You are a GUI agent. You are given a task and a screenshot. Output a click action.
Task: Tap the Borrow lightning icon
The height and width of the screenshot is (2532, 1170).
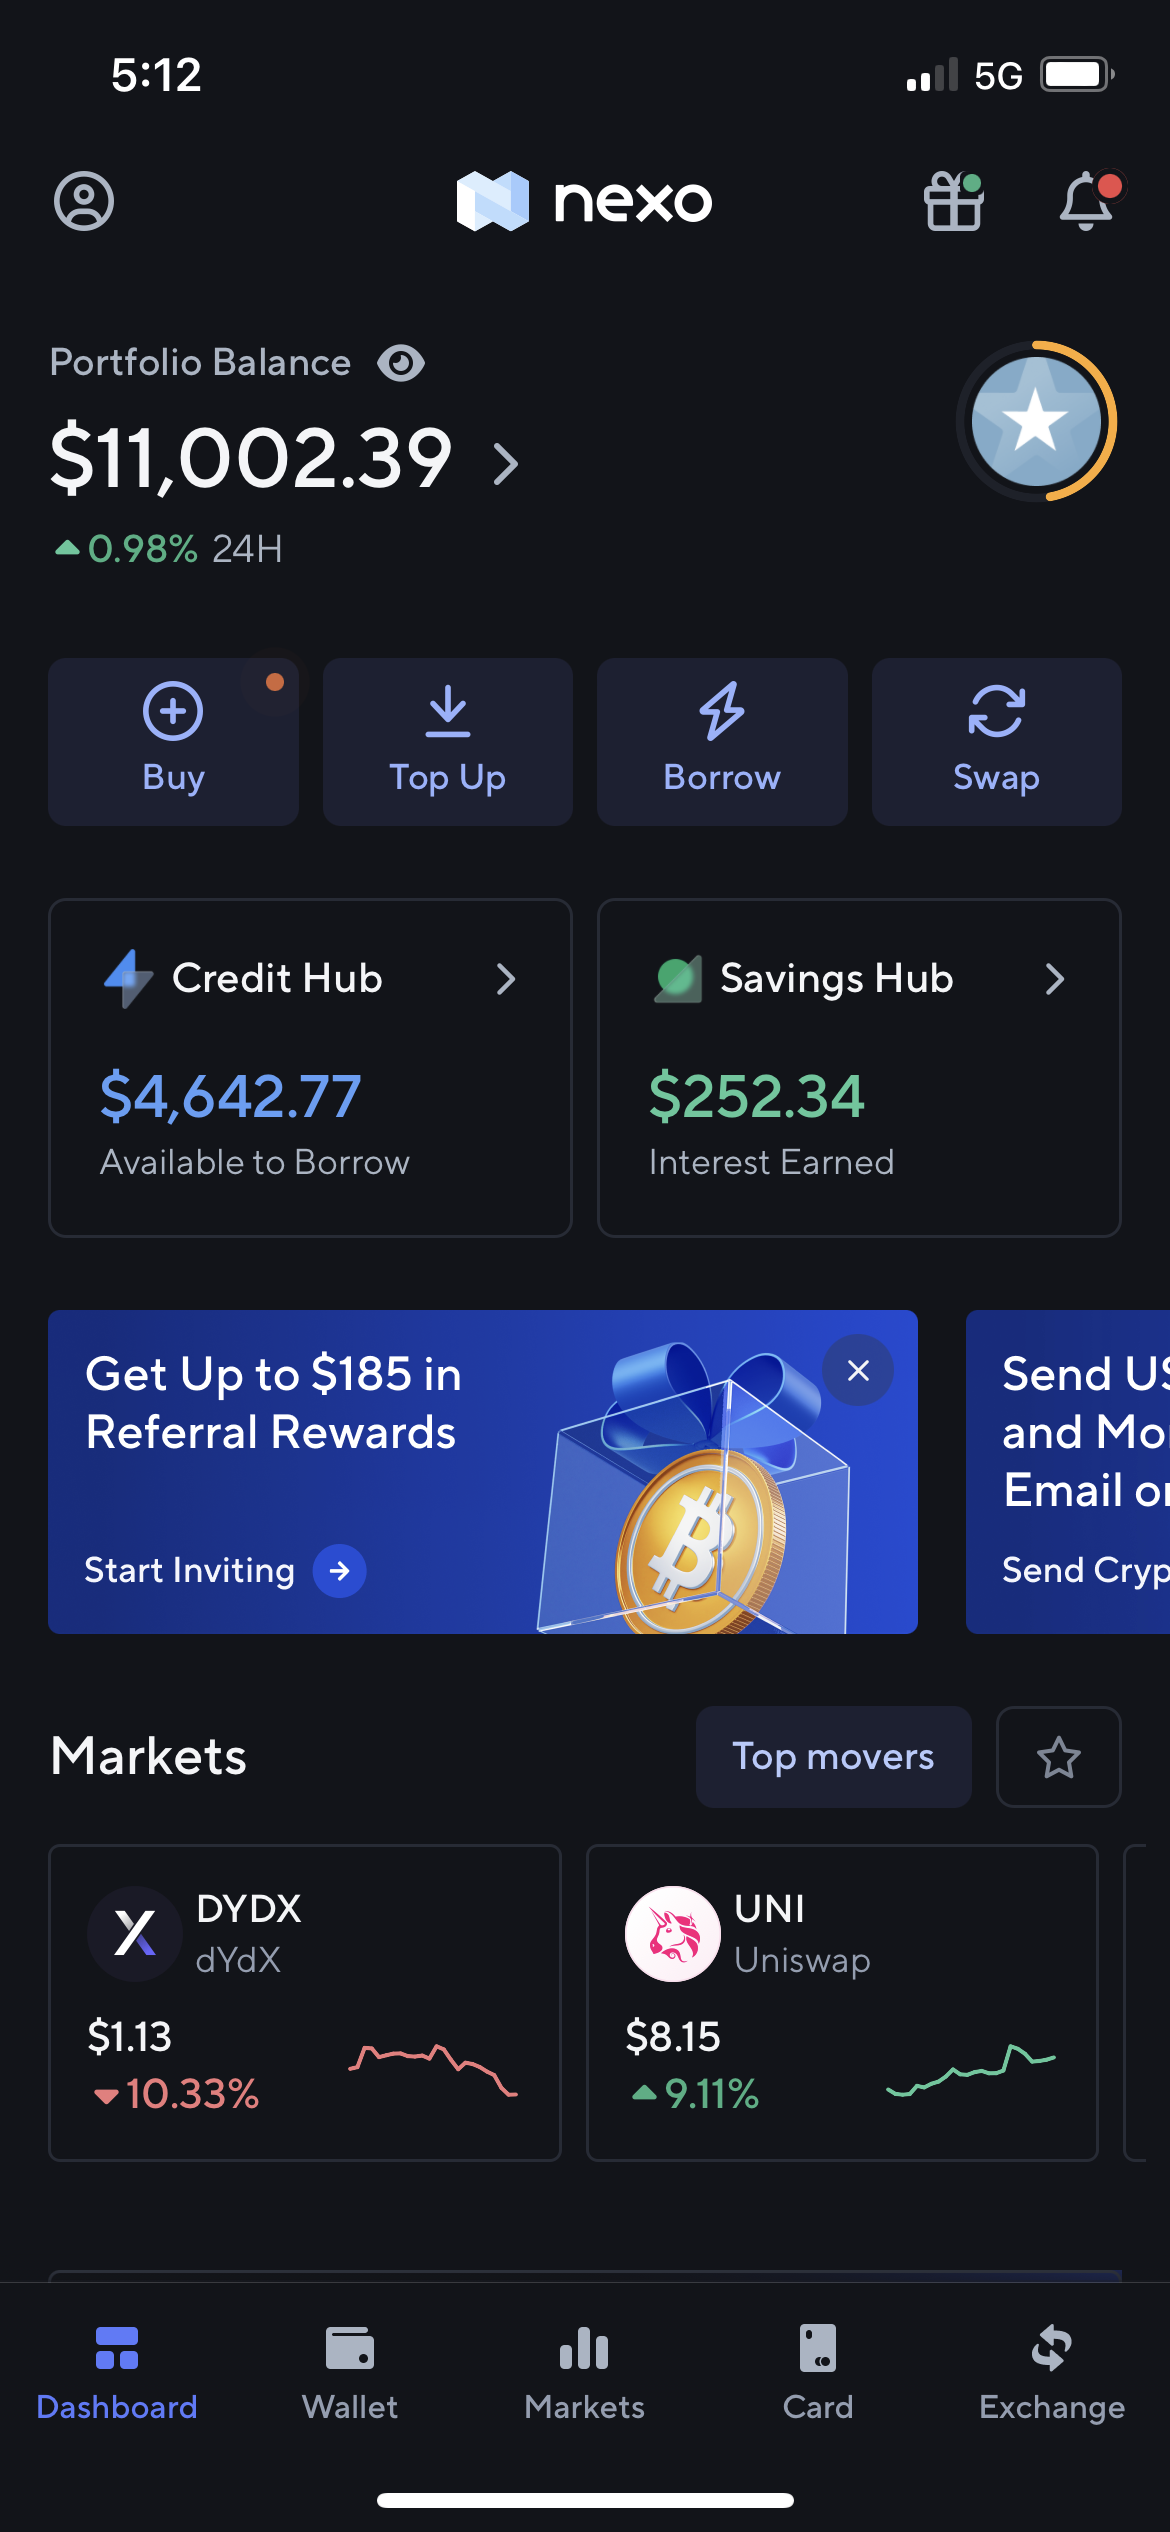722,711
